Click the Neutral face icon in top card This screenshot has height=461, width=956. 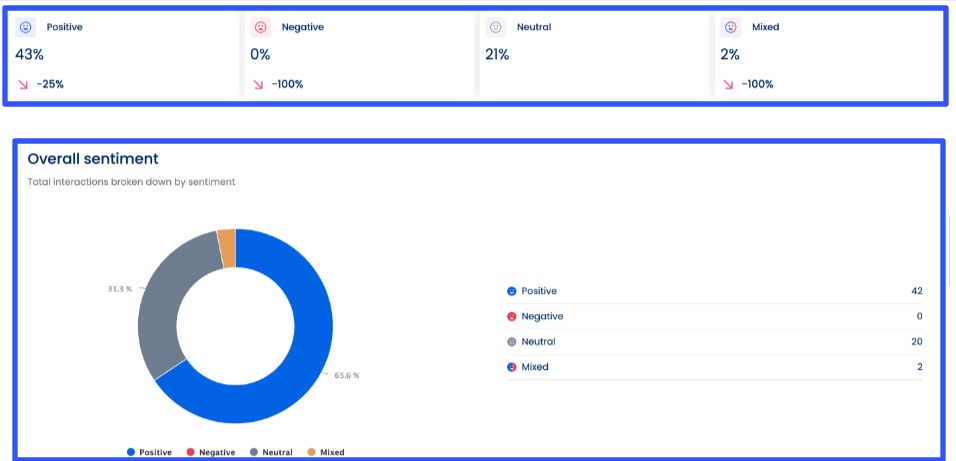[495, 28]
